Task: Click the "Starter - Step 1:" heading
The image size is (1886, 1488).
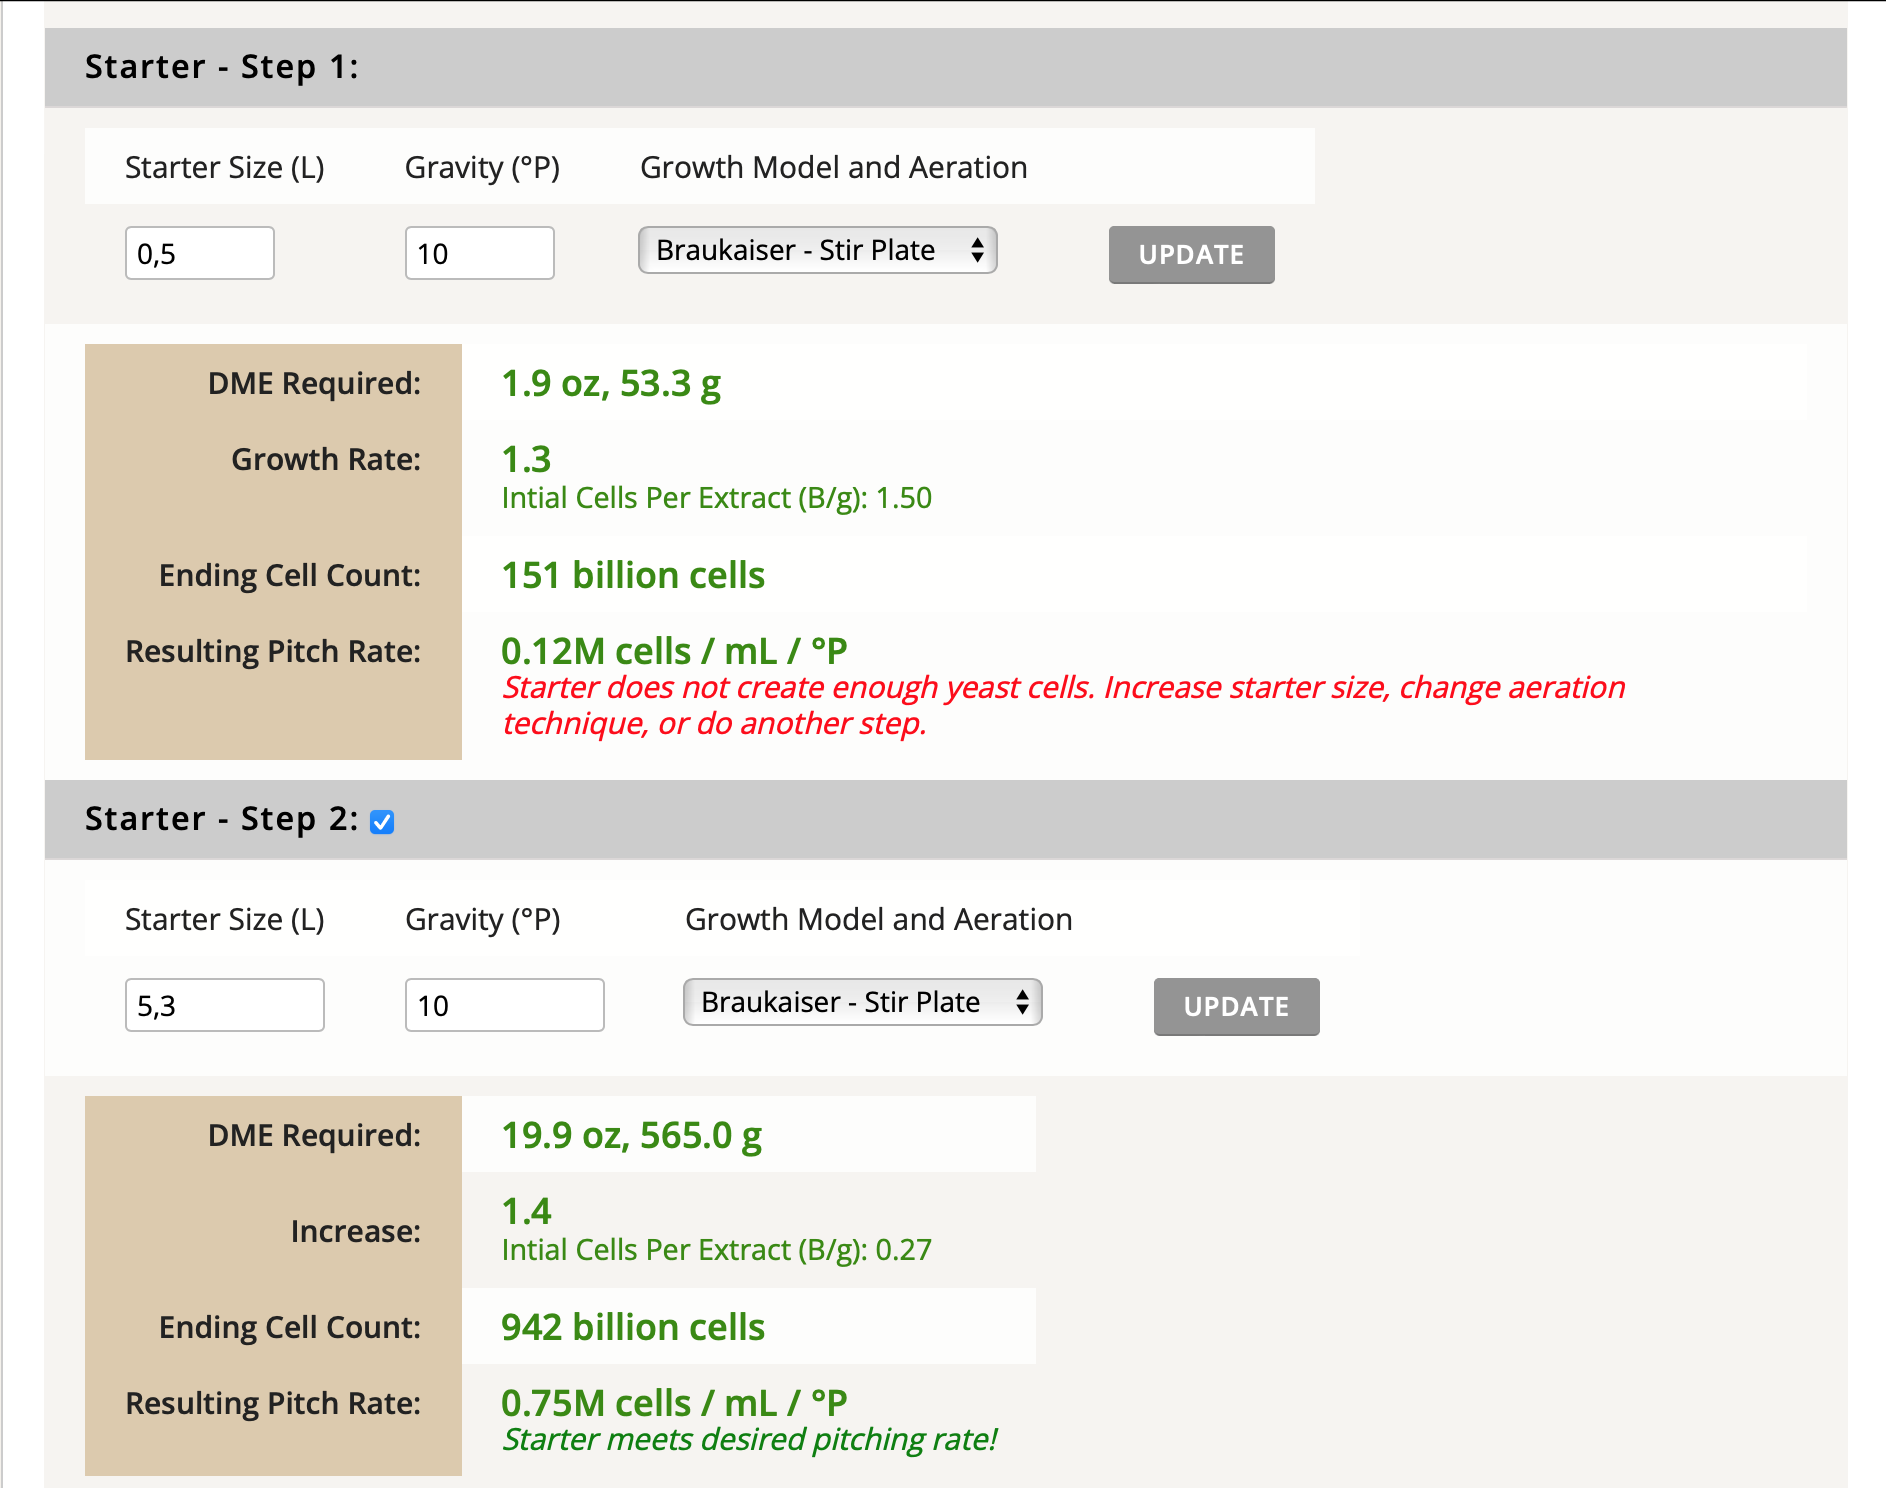Action: tap(221, 67)
